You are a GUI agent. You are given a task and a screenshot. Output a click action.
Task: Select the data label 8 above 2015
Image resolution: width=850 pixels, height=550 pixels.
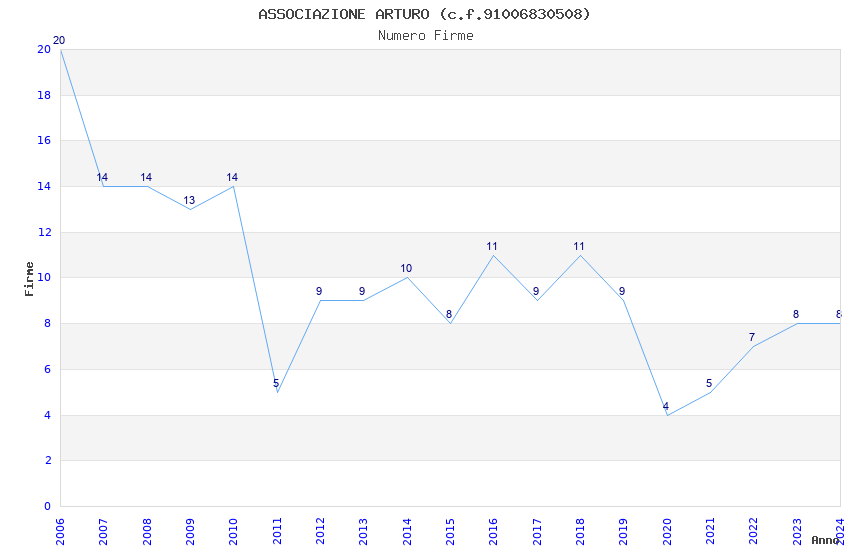point(449,315)
